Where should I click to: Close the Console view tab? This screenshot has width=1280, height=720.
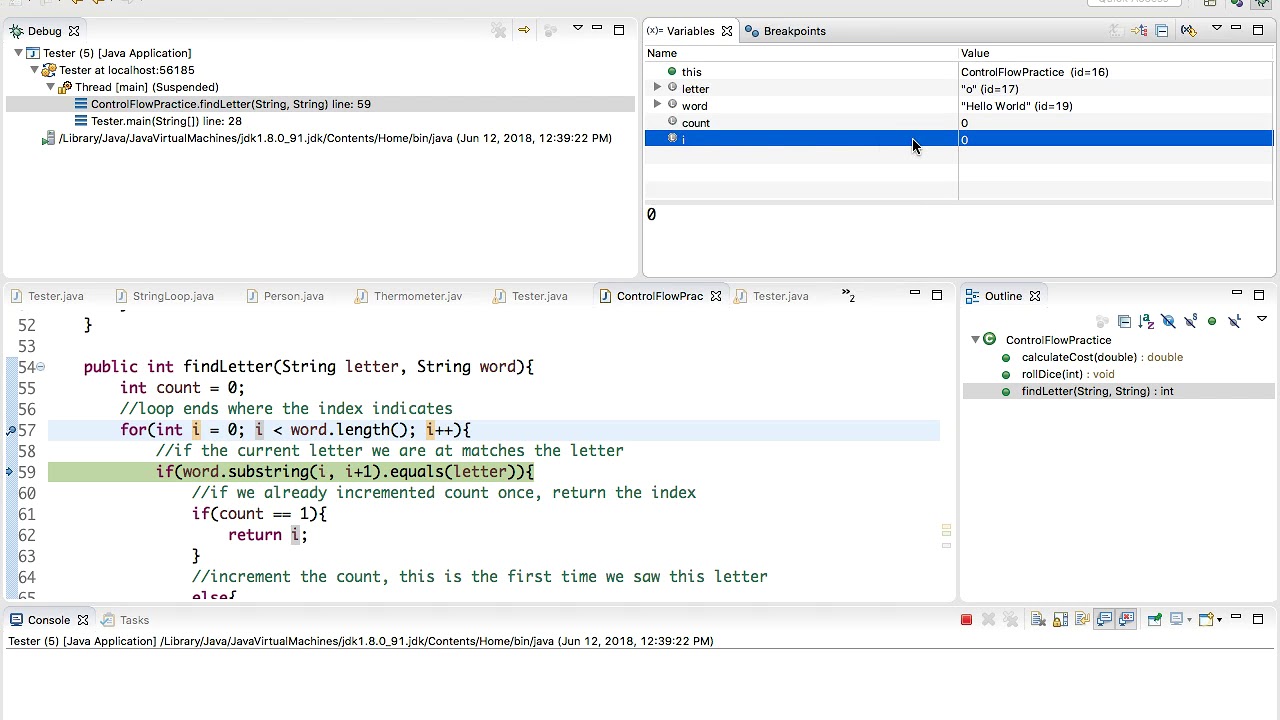coord(83,620)
